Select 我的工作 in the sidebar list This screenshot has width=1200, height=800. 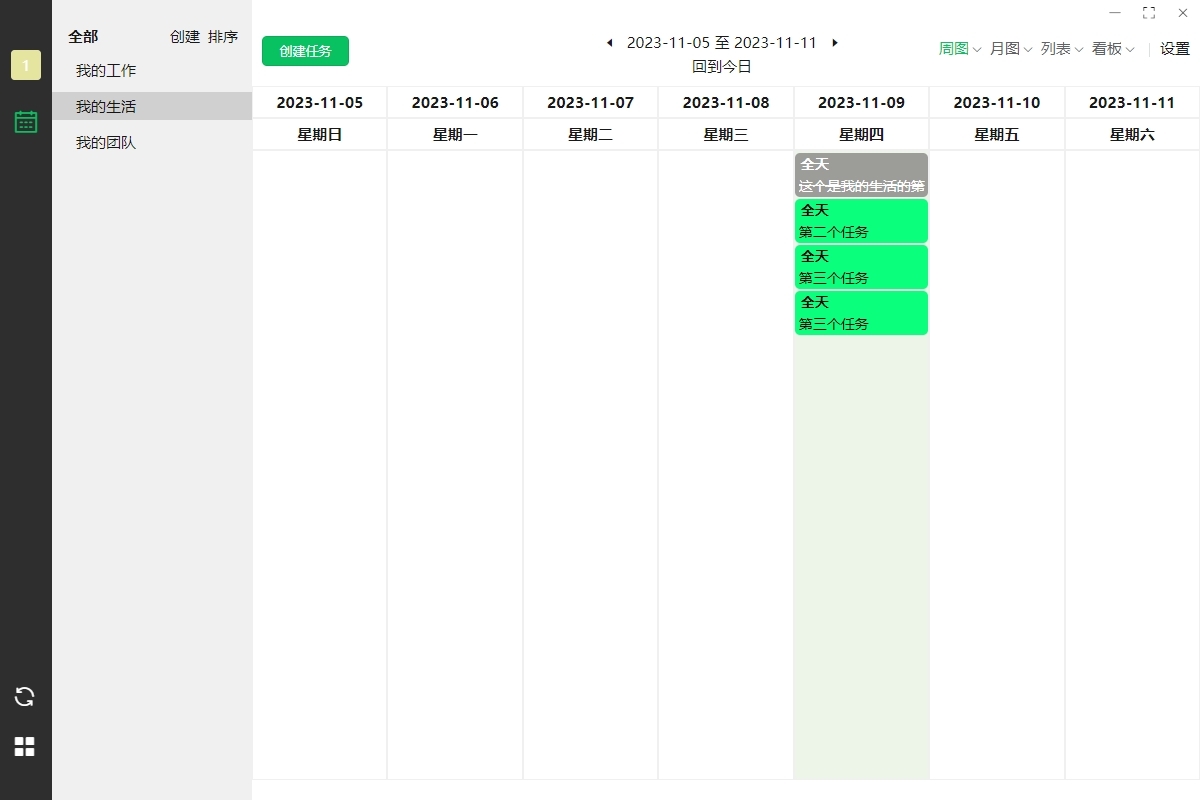pyautogui.click(x=106, y=71)
